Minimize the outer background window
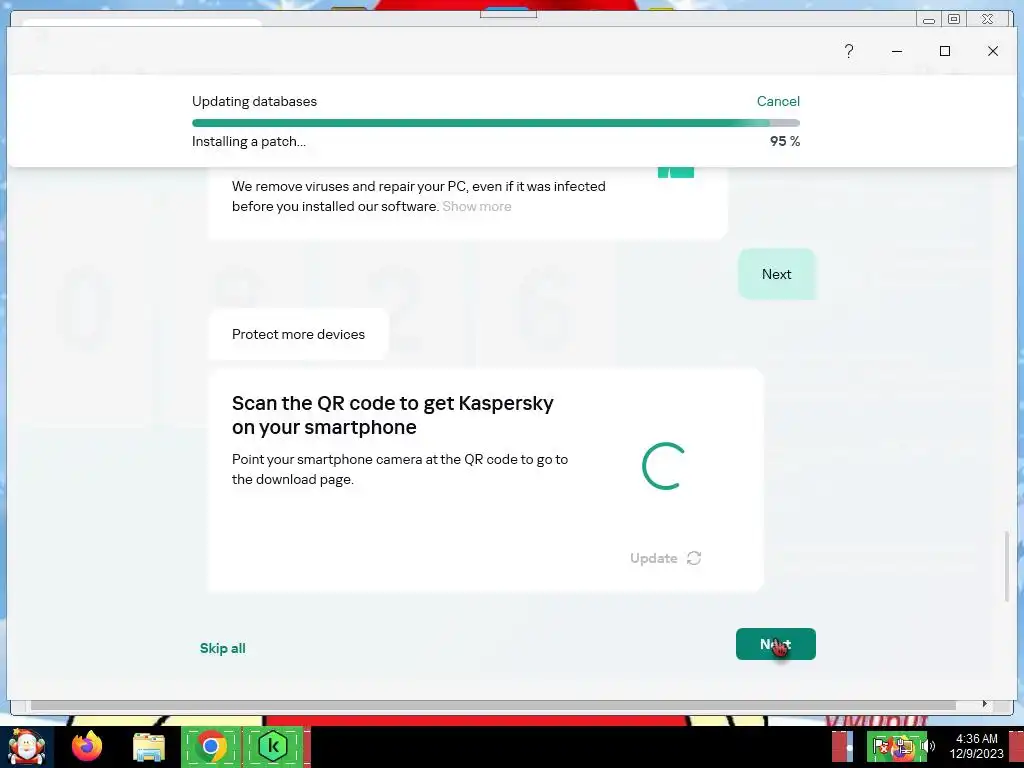 929,20
